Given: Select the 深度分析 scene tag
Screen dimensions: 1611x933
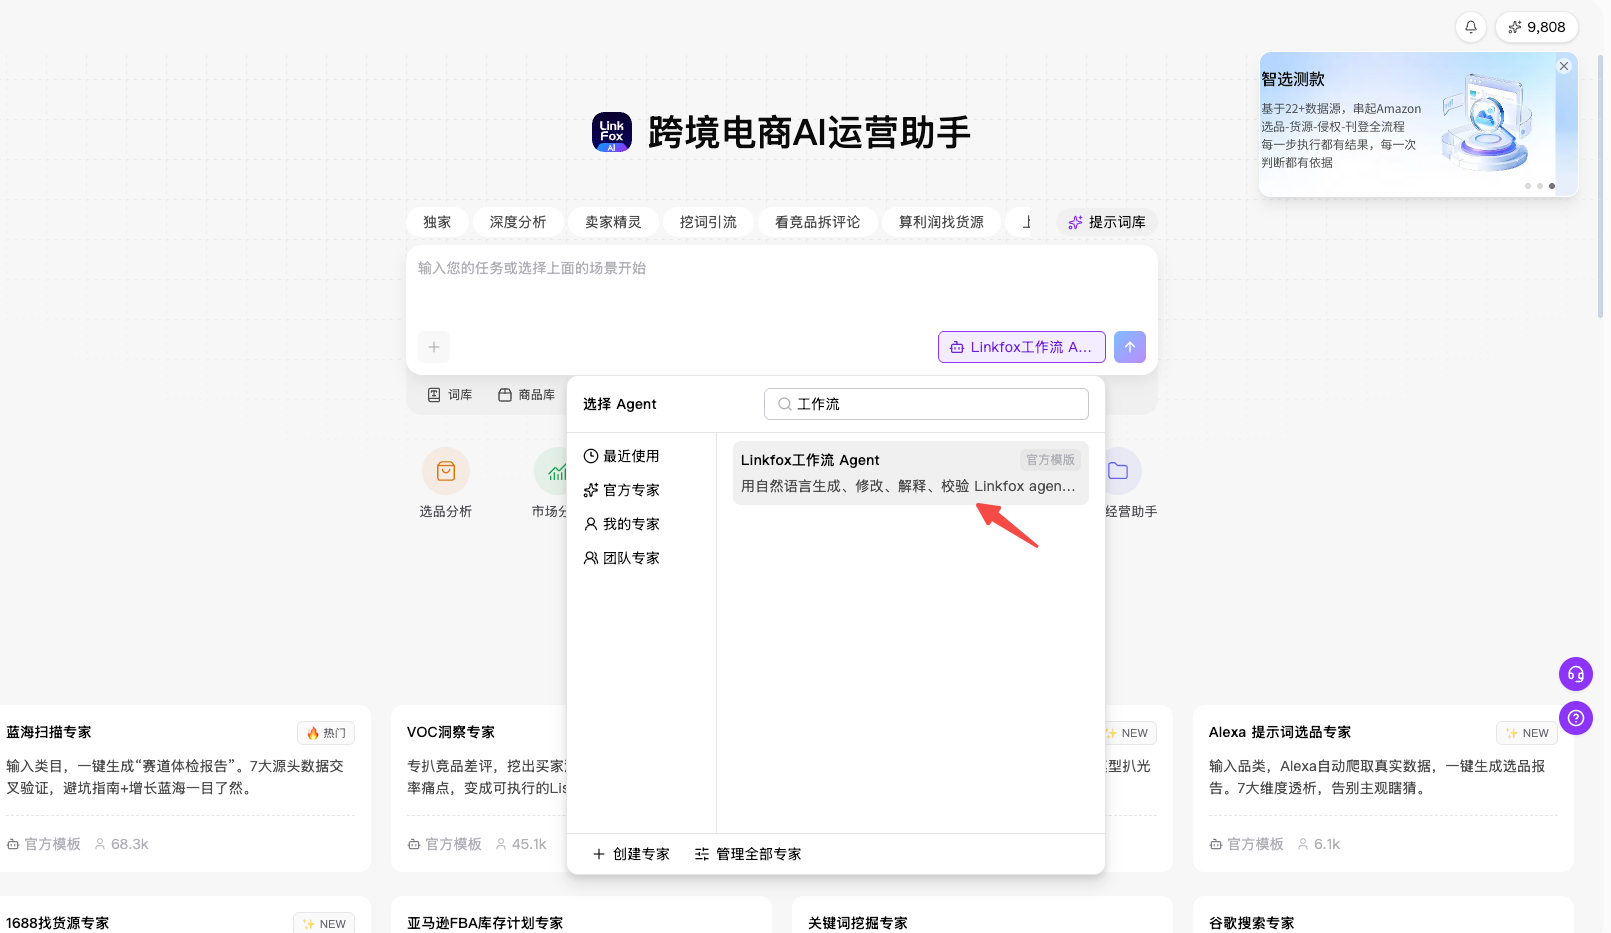Looking at the screenshot, I should point(518,222).
